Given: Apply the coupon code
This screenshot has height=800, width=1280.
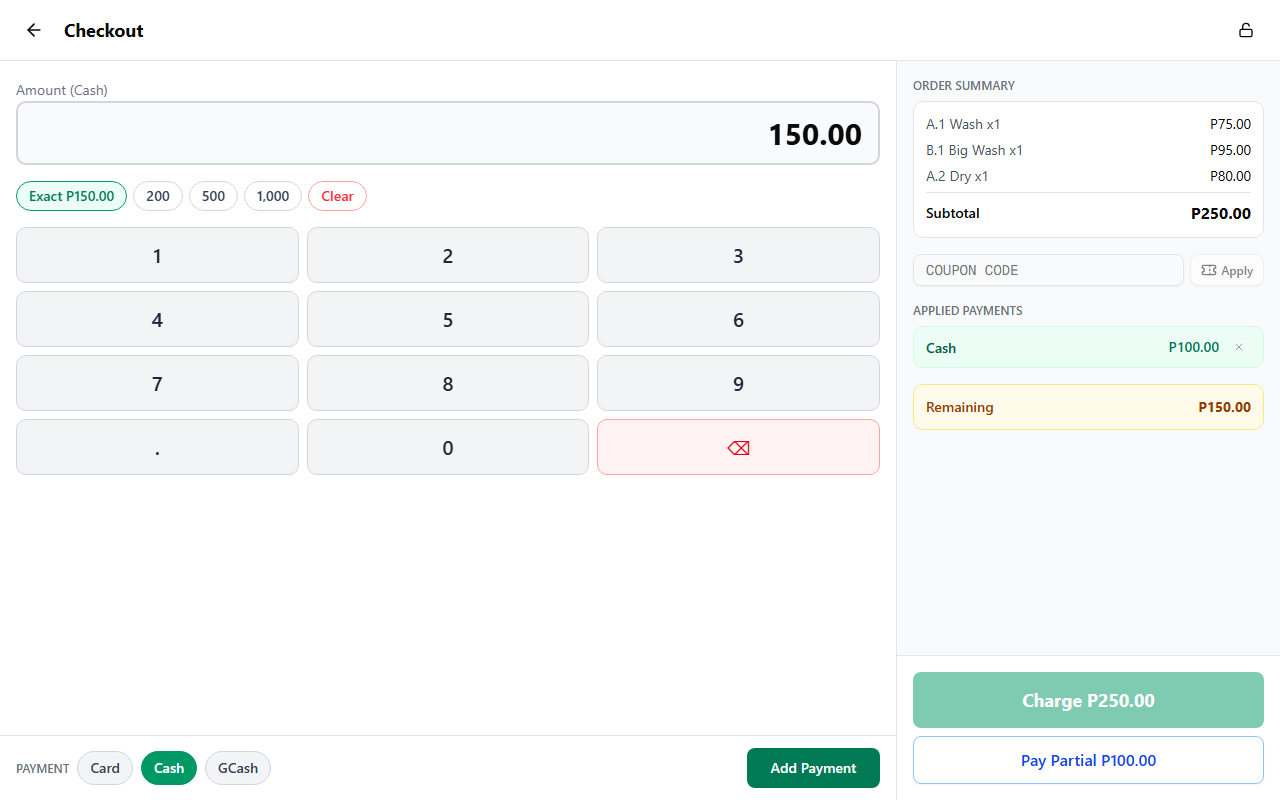Looking at the screenshot, I should 1226,270.
